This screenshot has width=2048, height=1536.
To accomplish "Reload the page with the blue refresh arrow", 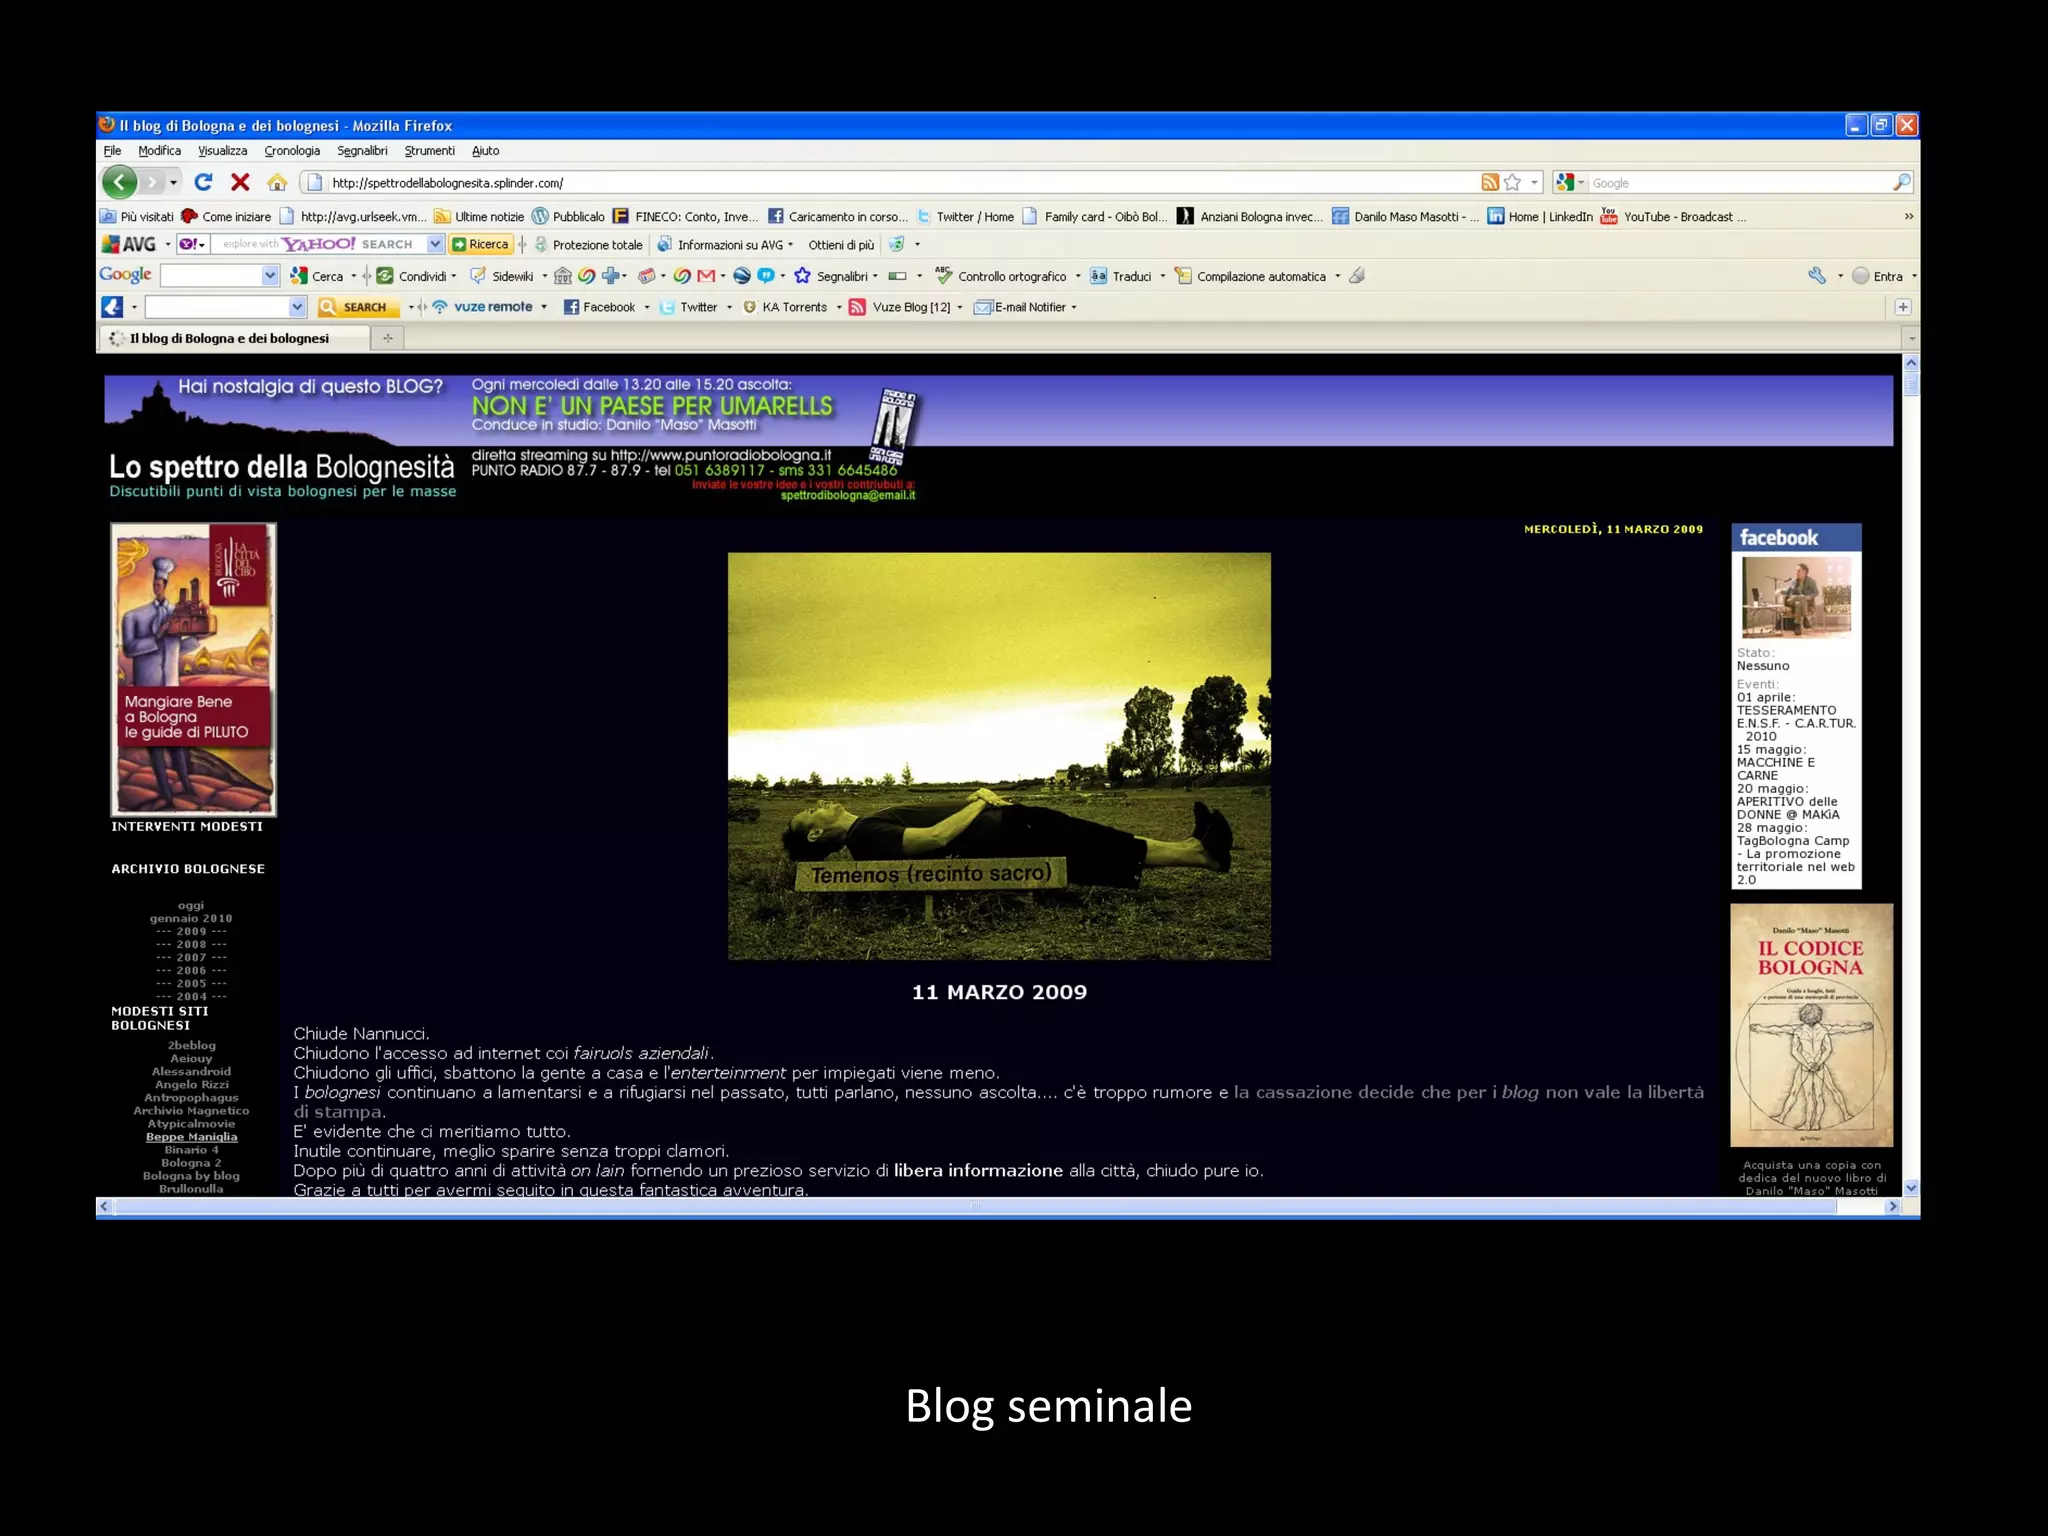I will [x=203, y=182].
